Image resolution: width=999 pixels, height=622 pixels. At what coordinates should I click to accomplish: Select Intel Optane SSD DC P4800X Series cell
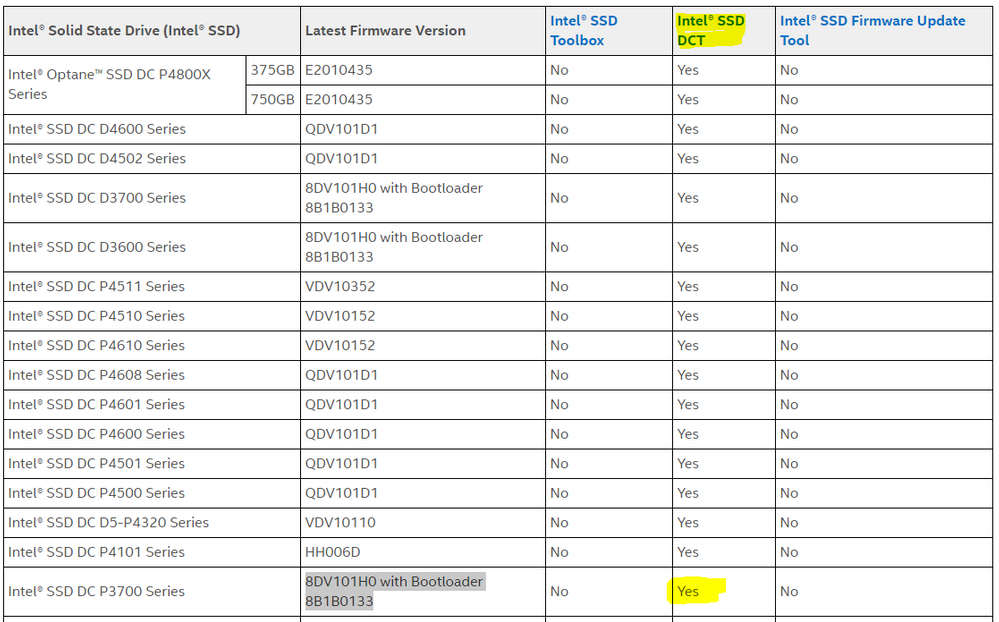coord(110,84)
